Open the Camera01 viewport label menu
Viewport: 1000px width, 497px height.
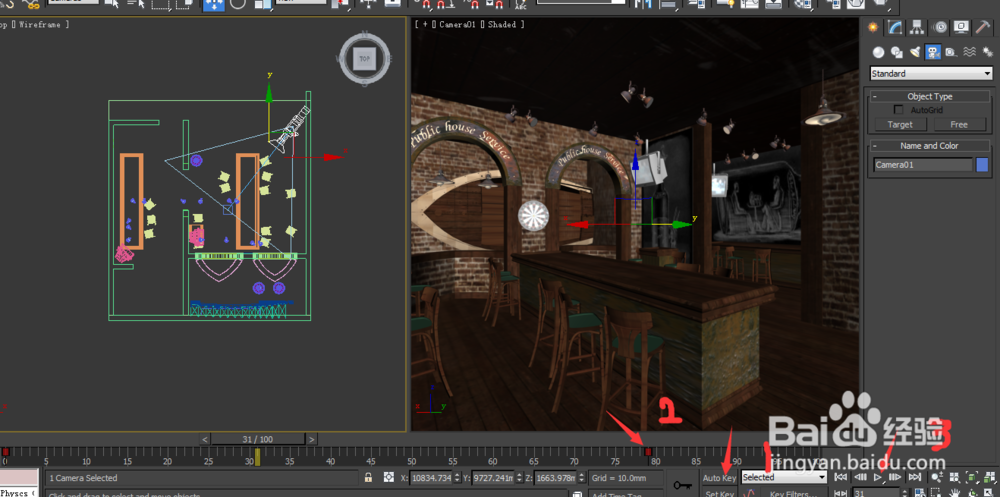[x=458, y=24]
